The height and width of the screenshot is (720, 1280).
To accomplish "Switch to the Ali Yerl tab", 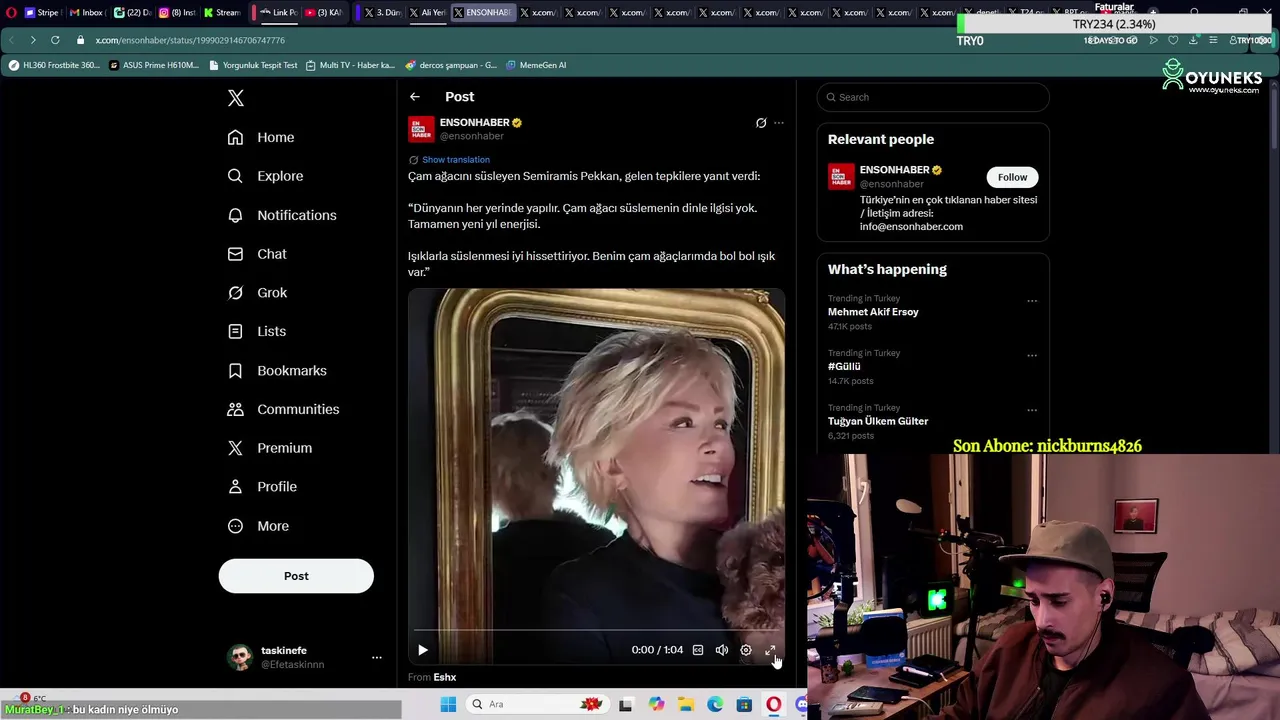I will (x=427, y=13).
